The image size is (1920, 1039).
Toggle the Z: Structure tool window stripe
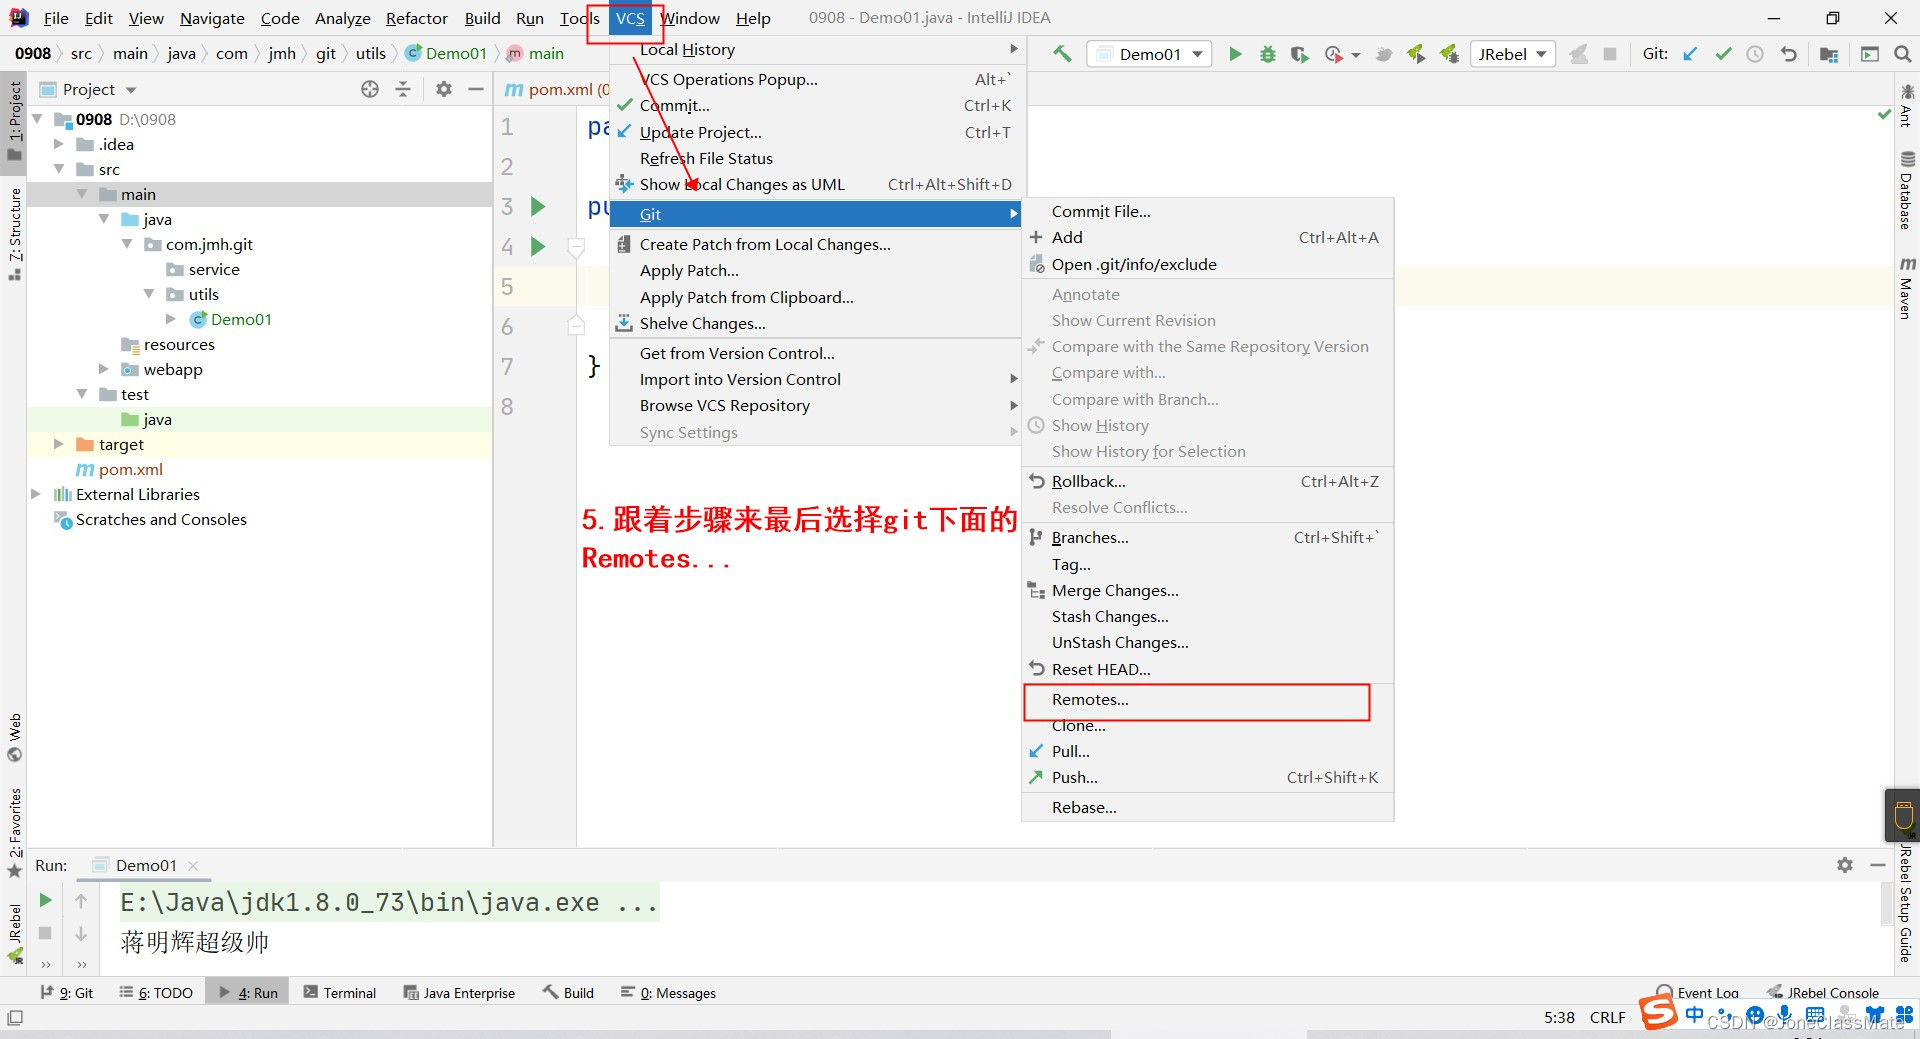click(x=14, y=234)
